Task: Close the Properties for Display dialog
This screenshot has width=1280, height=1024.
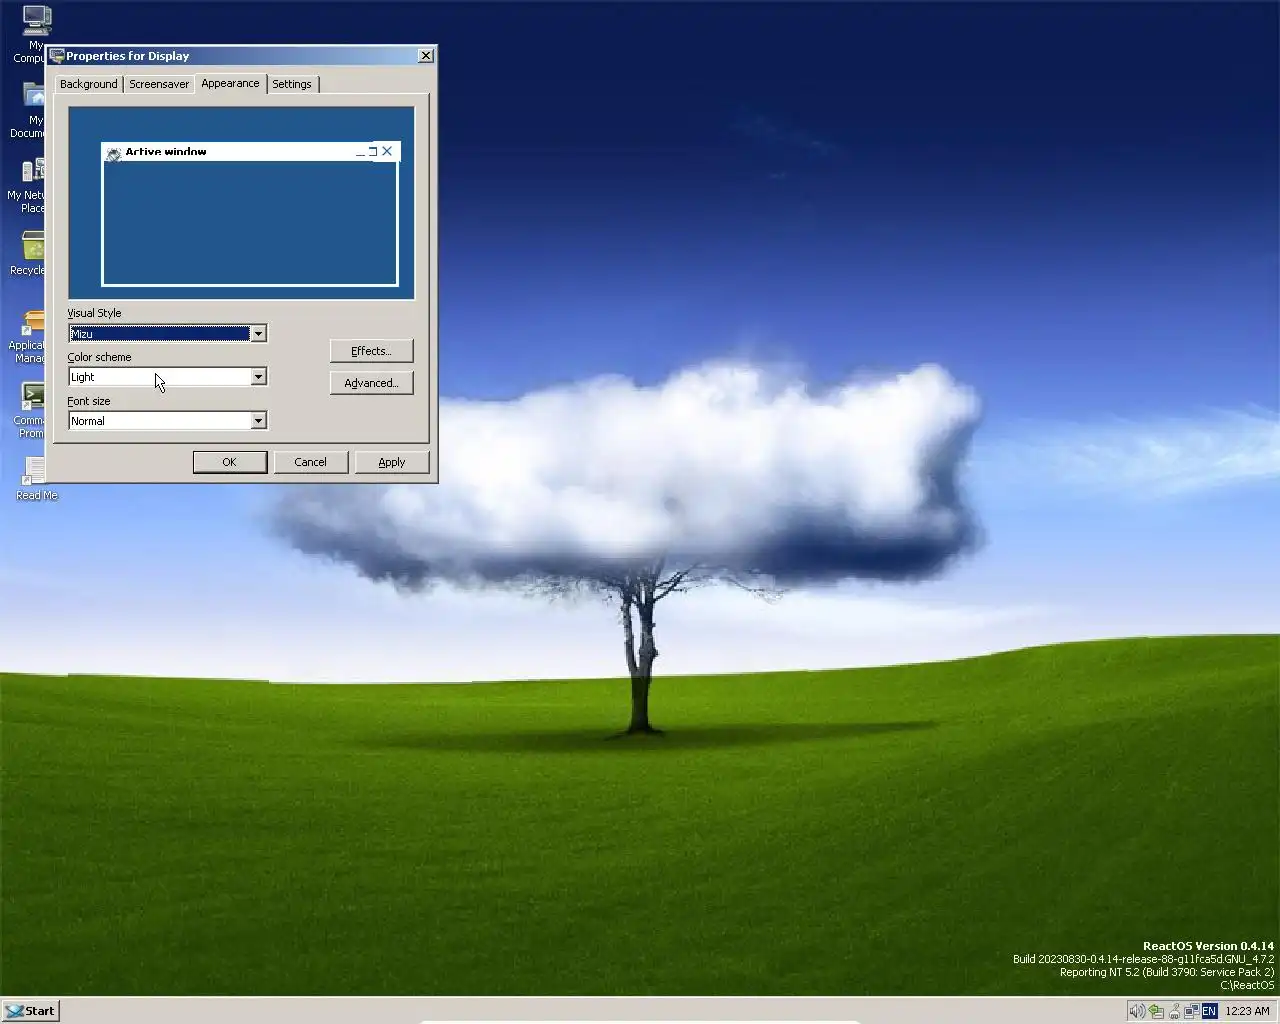Action: (x=426, y=56)
